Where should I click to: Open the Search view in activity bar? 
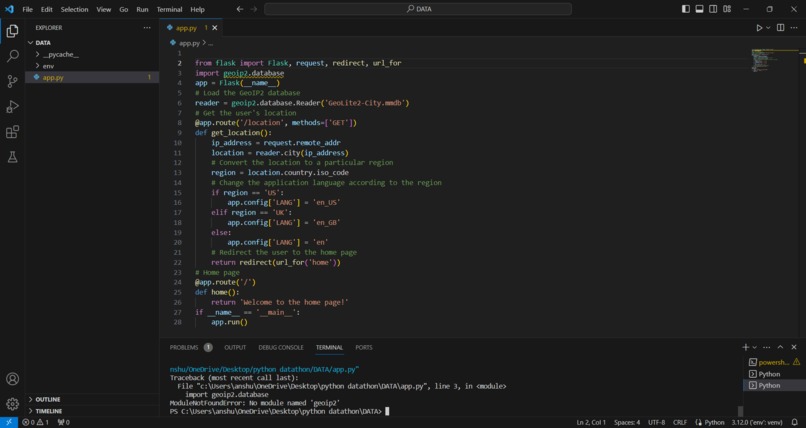click(x=12, y=55)
